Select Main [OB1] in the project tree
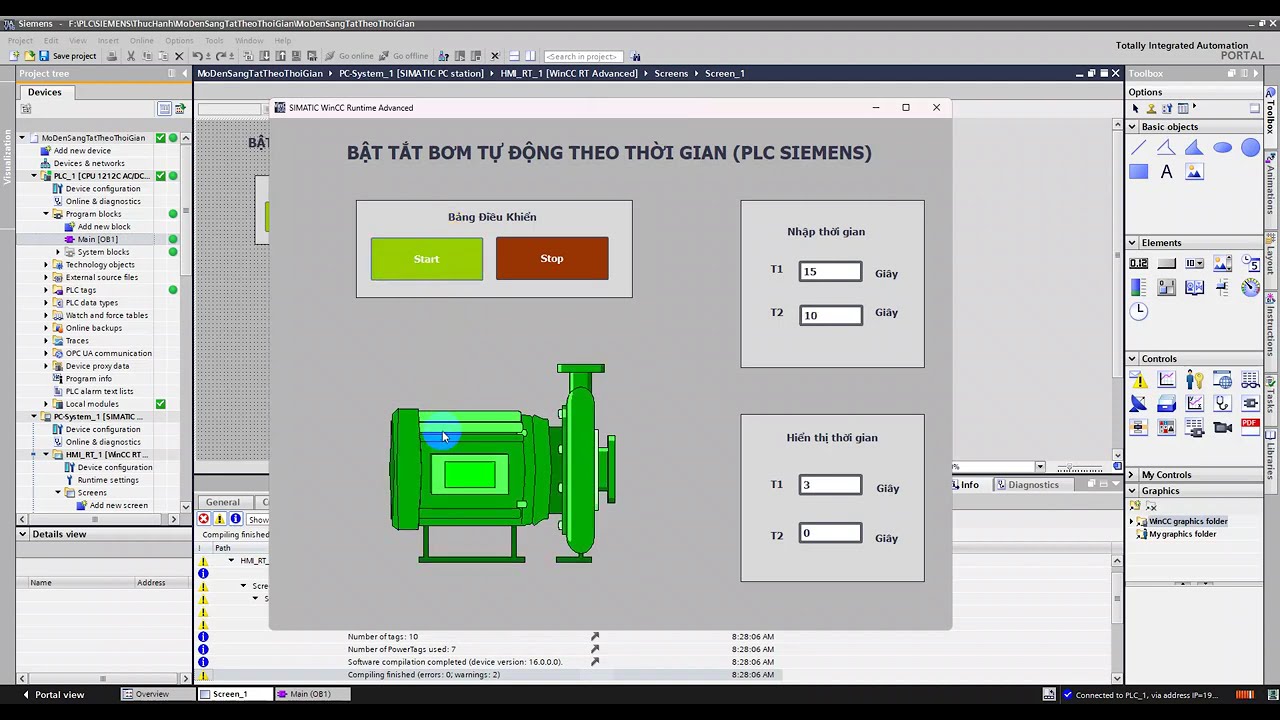The image size is (1280, 720). [x=98, y=239]
